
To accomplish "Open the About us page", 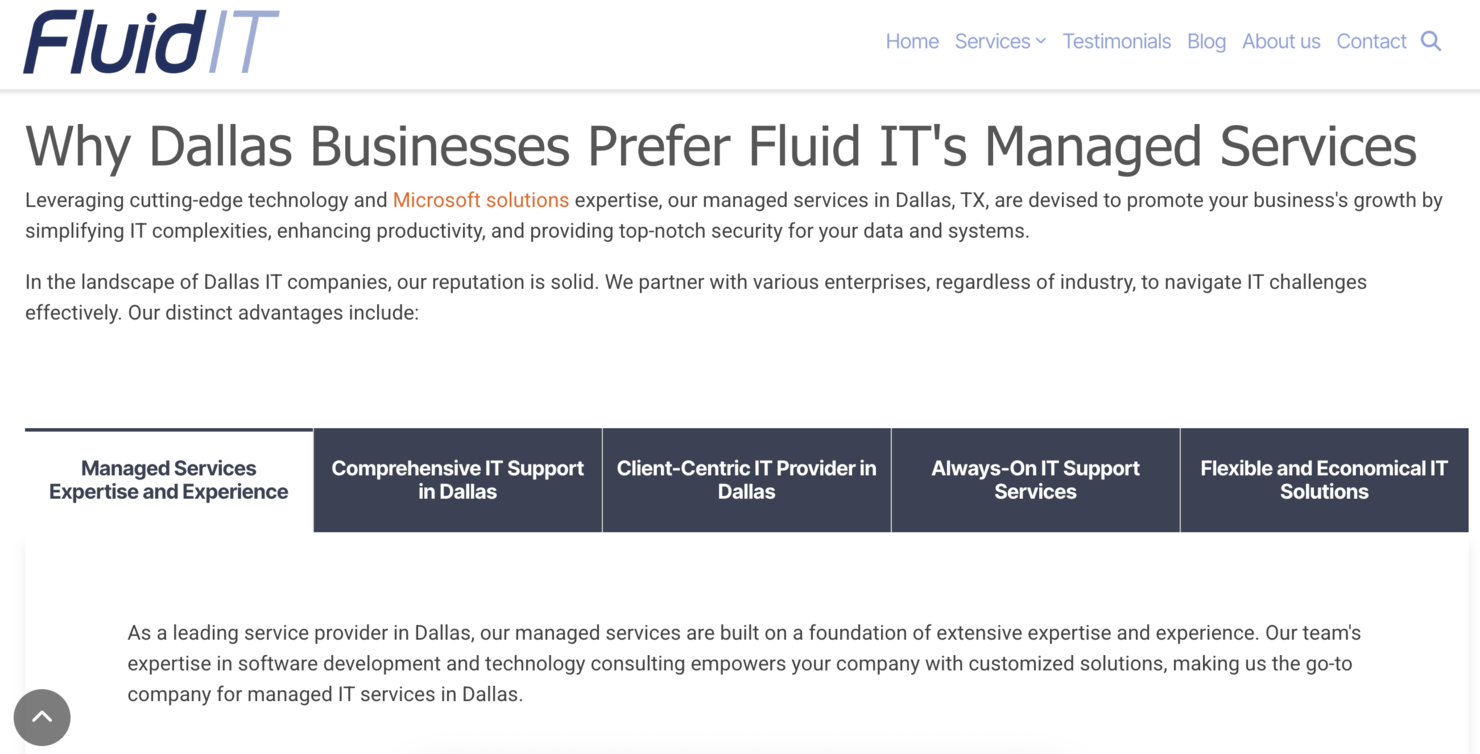I will [x=1281, y=41].
